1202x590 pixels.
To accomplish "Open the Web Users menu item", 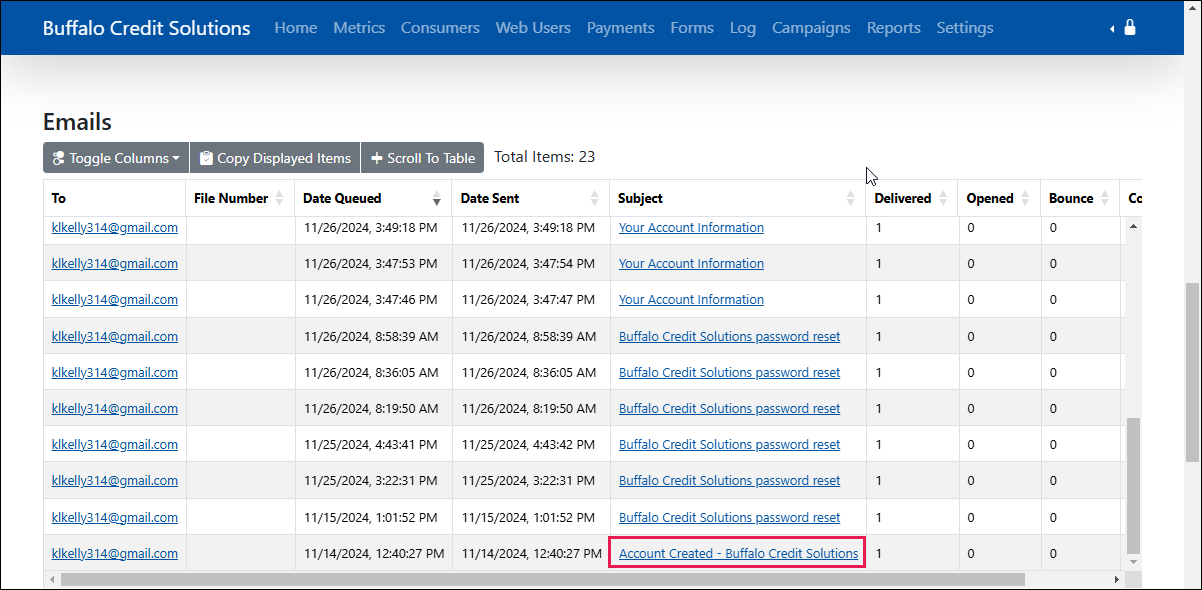I will 533,28.
